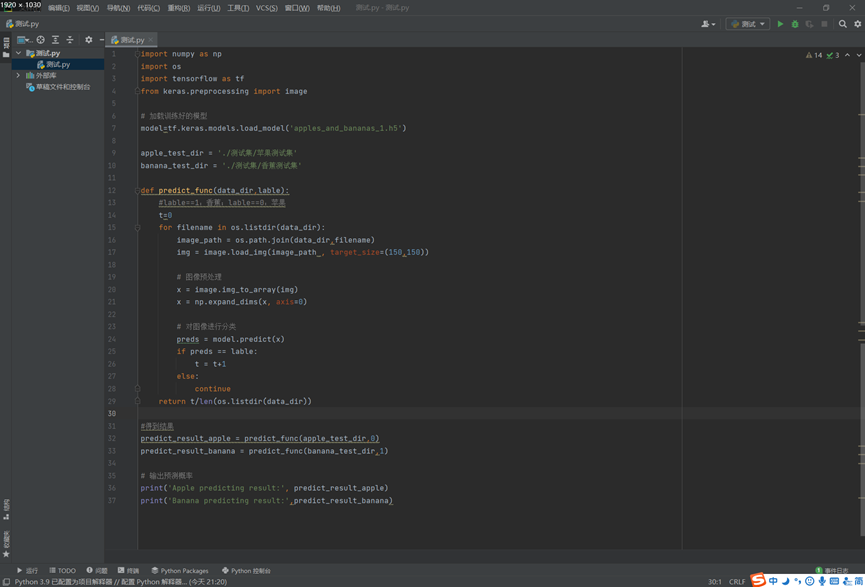
Task: Open Search Everywhere magnifier icon
Action: click(843, 24)
